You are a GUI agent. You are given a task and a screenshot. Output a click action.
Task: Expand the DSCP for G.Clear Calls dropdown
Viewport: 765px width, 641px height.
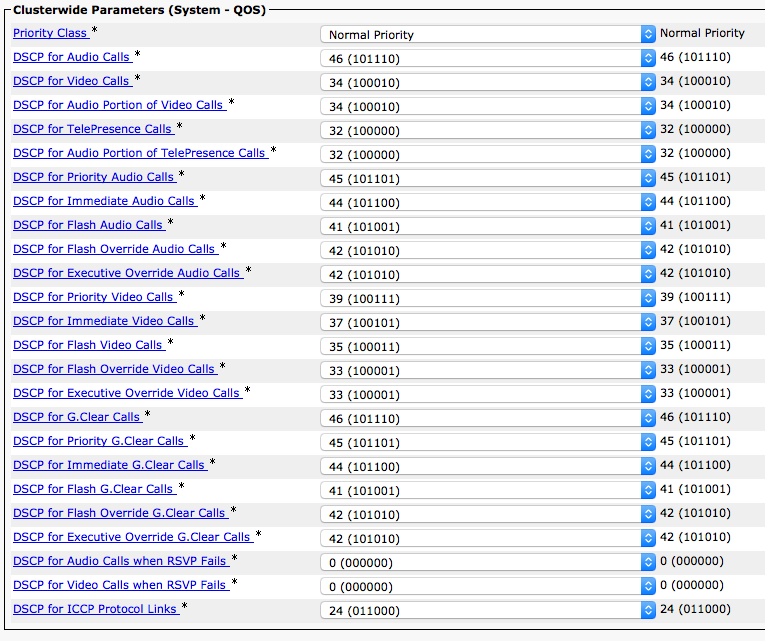pos(488,418)
